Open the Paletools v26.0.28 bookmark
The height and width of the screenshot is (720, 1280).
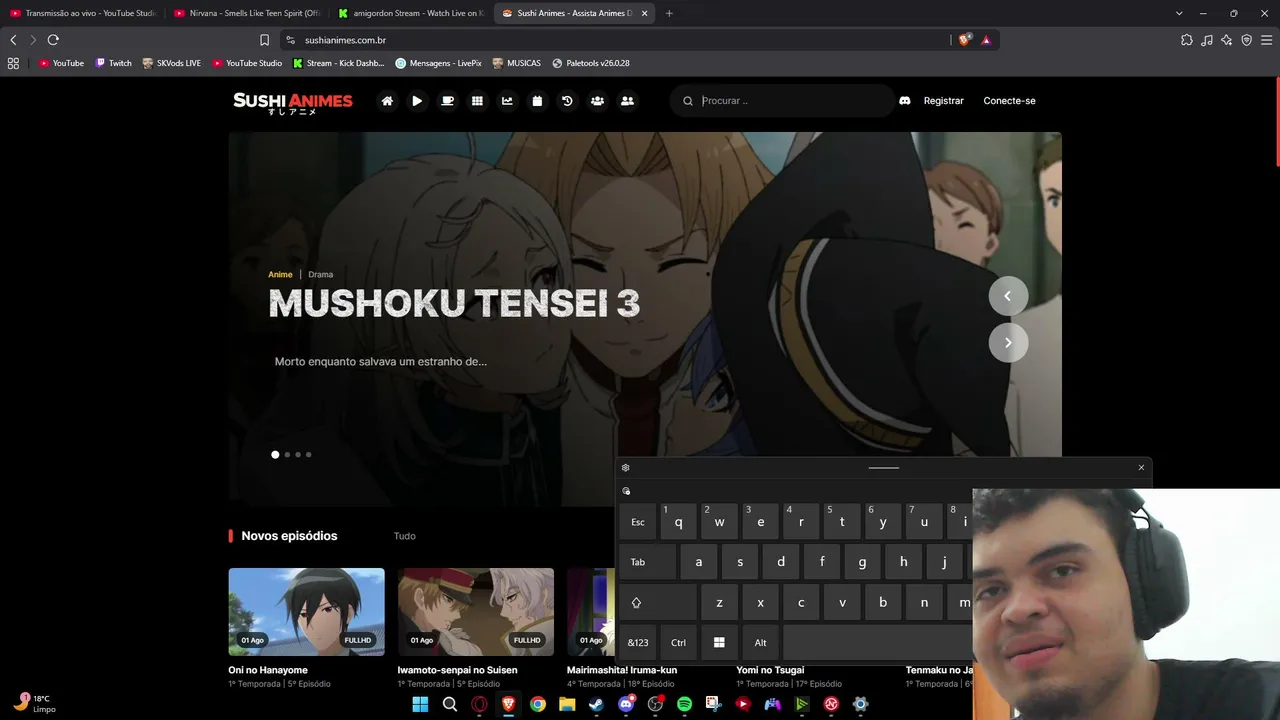[x=590, y=63]
